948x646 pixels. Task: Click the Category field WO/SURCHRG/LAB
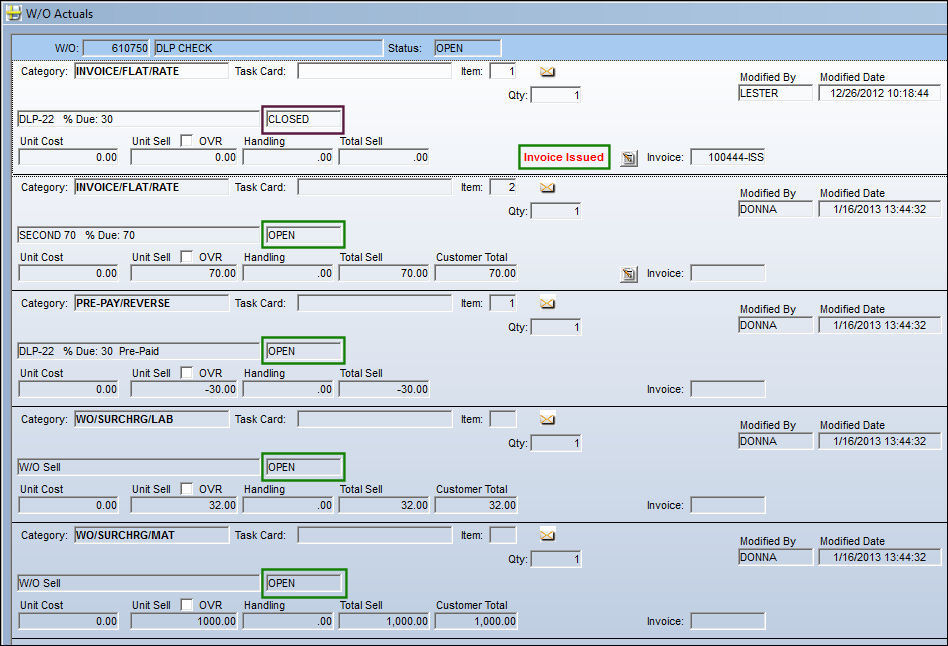pyautogui.click(x=152, y=419)
